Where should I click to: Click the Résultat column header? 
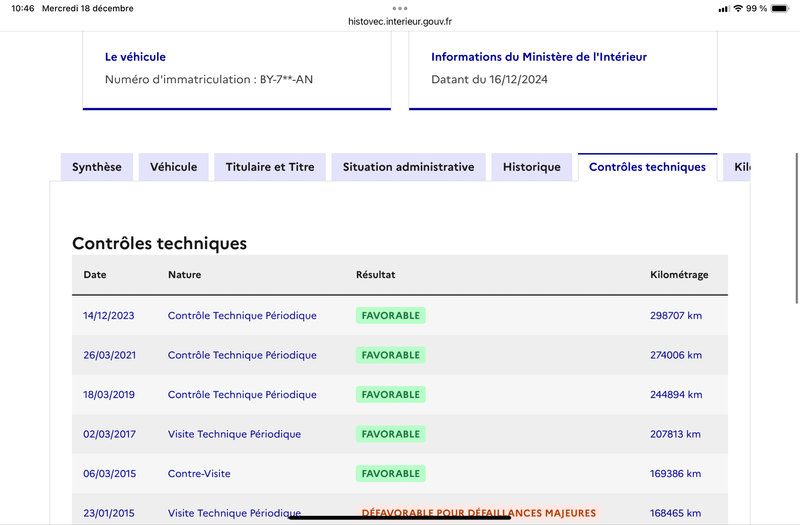click(376, 274)
